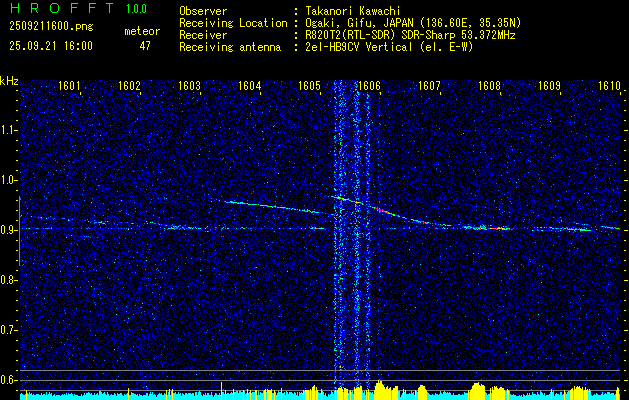Click the date 25.09.21 16:00
This screenshot has width=629, height=400.
(51, 46)
